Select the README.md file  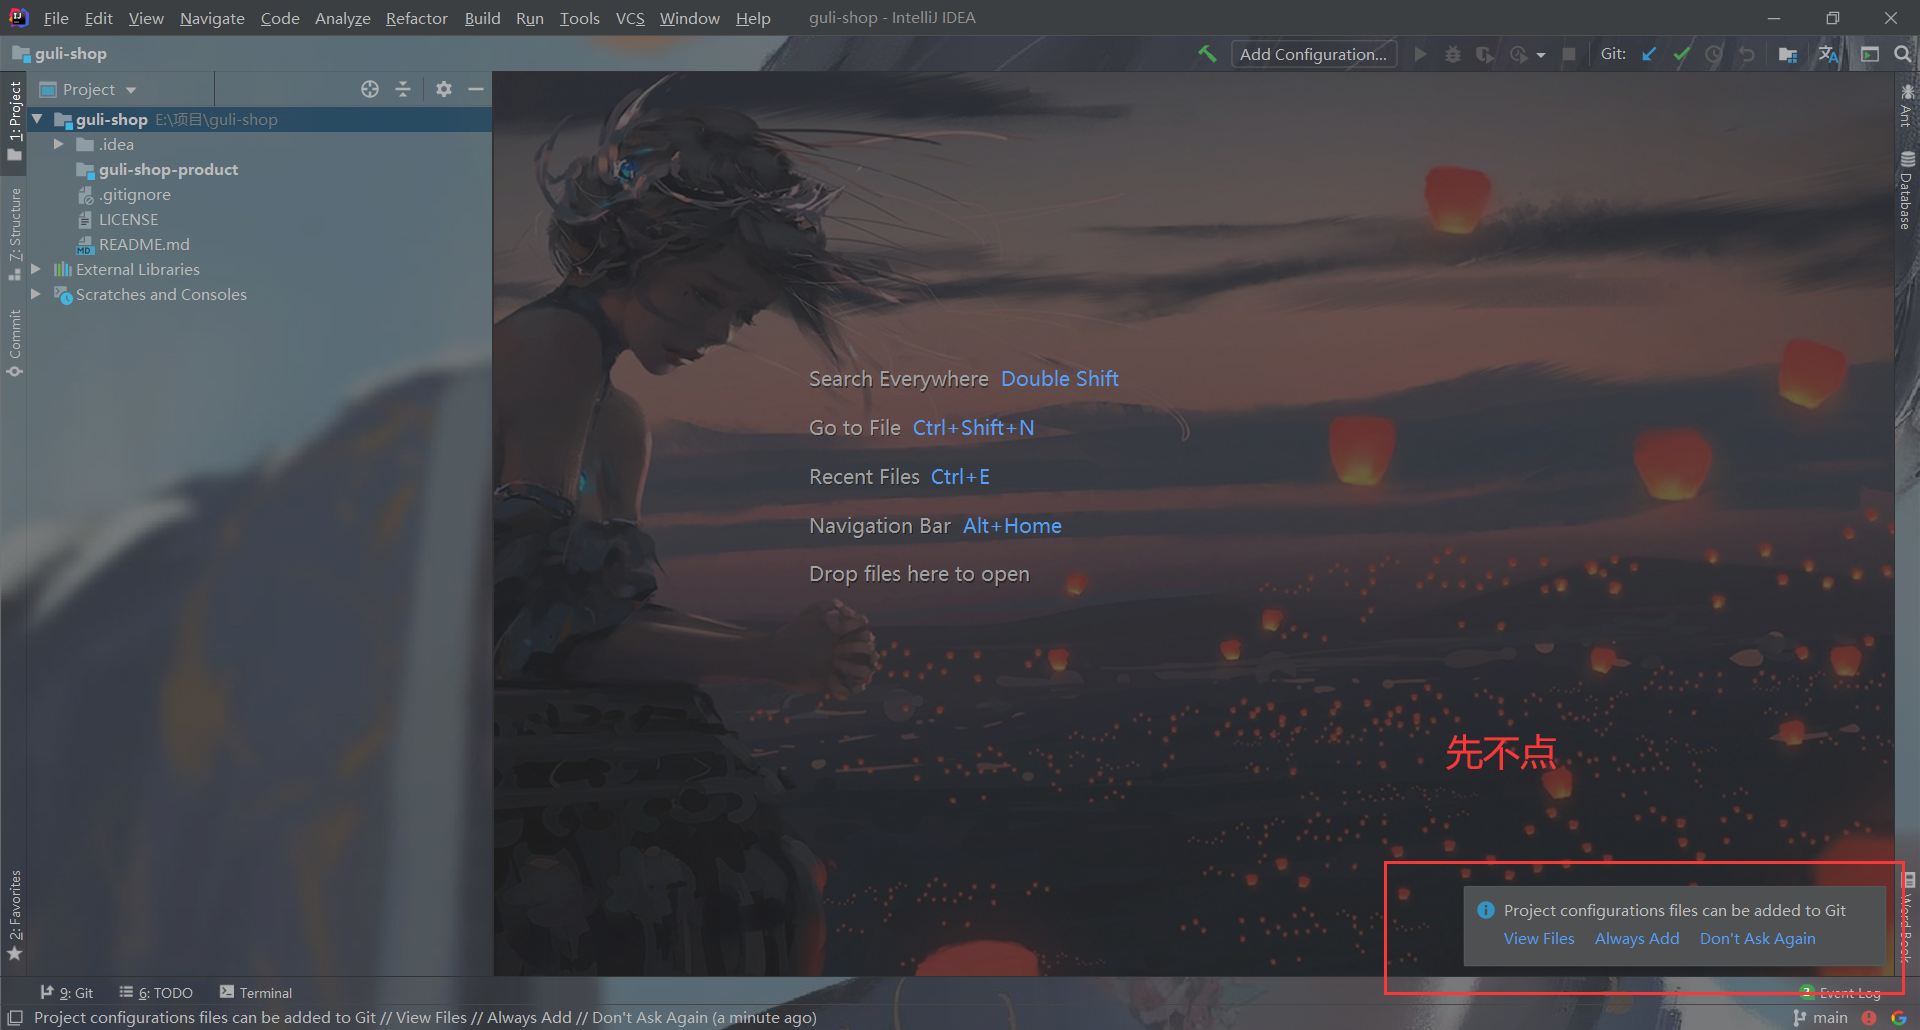pyautogui.click(x=144, y=244)
